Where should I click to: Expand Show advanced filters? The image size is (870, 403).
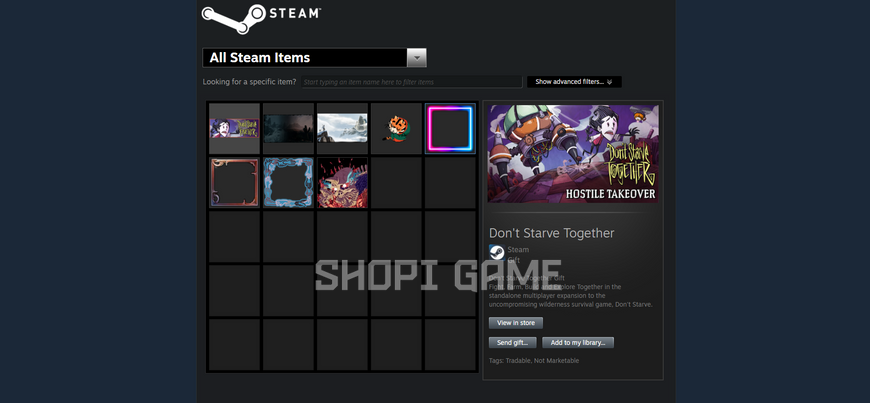574,82
